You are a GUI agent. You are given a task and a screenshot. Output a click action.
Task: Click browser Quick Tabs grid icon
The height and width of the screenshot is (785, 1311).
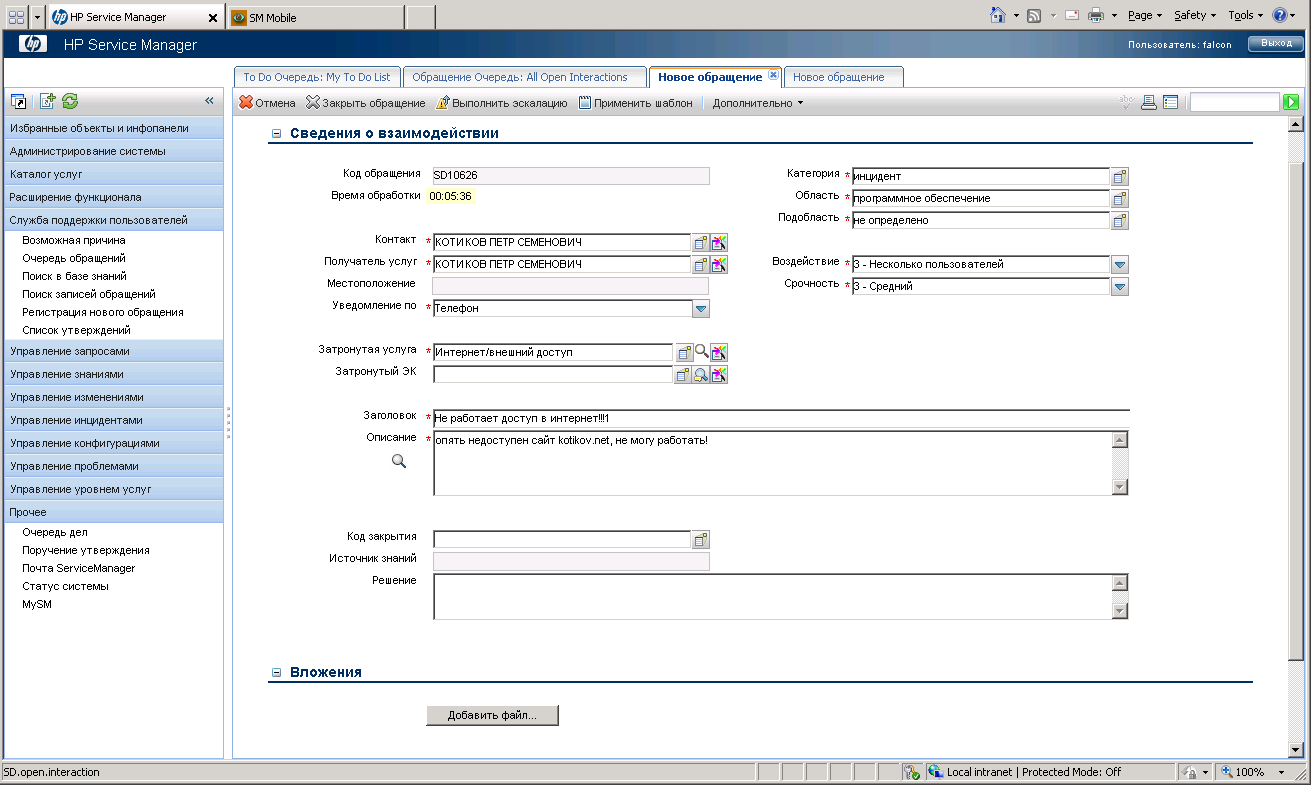coord(16,17)
